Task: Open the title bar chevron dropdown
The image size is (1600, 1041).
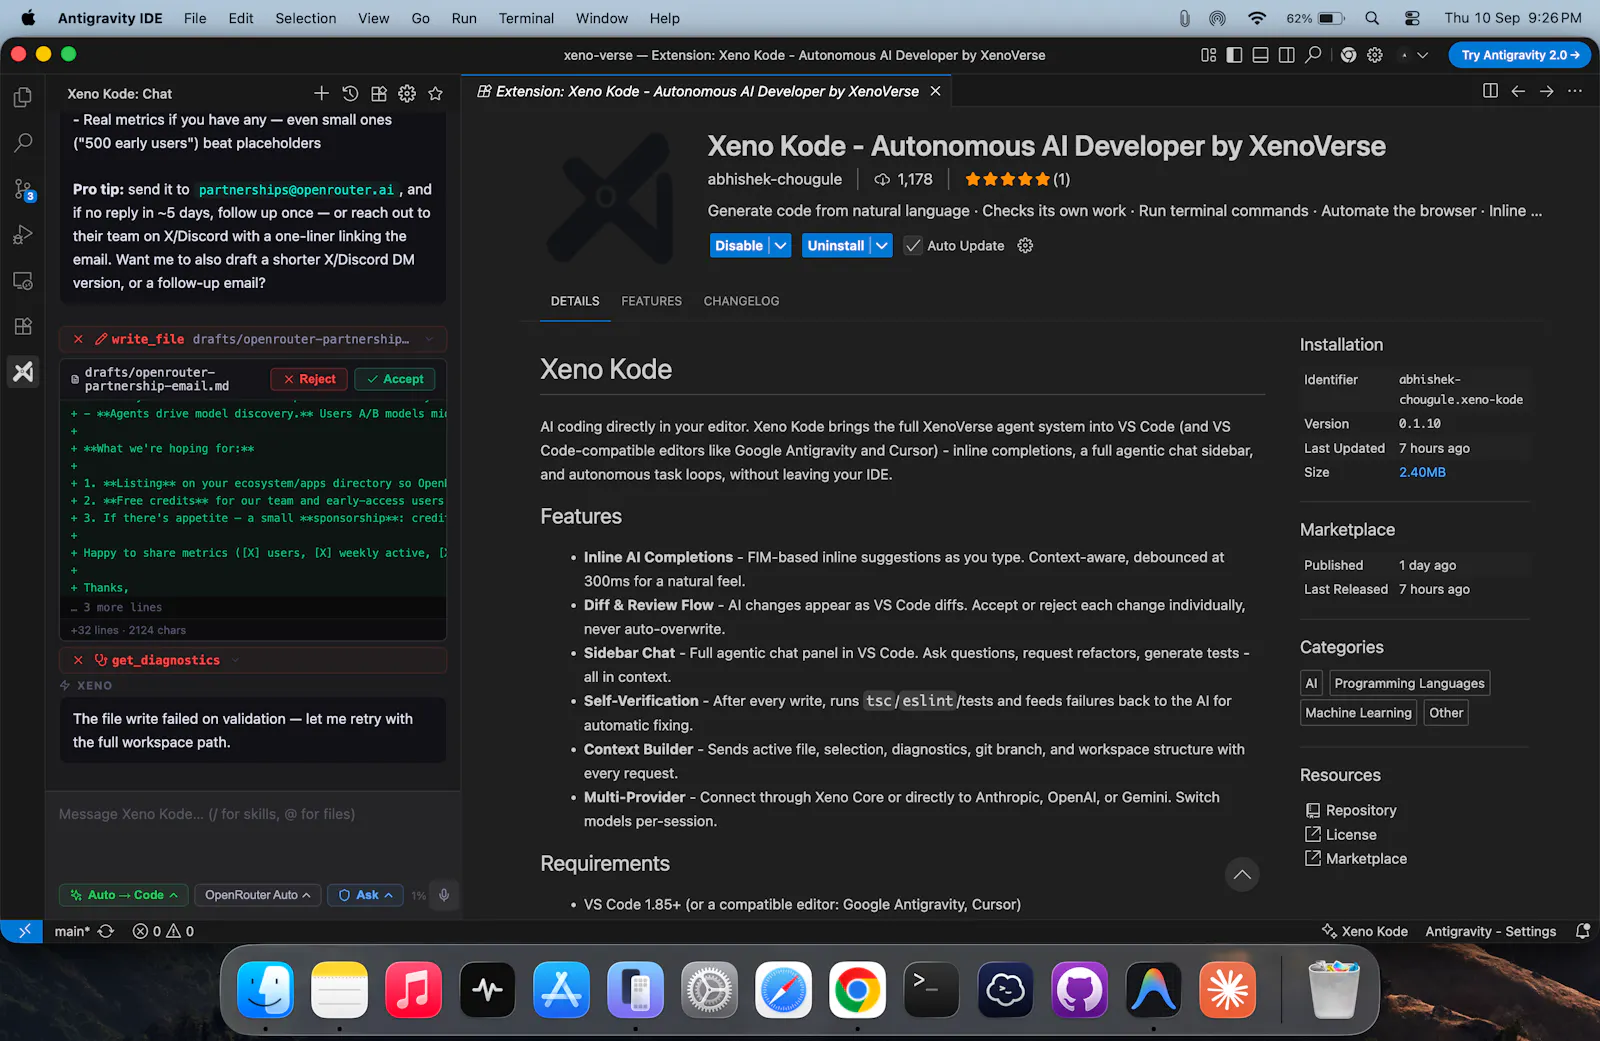Action: pyautogui.click(x=1422, y=55)
